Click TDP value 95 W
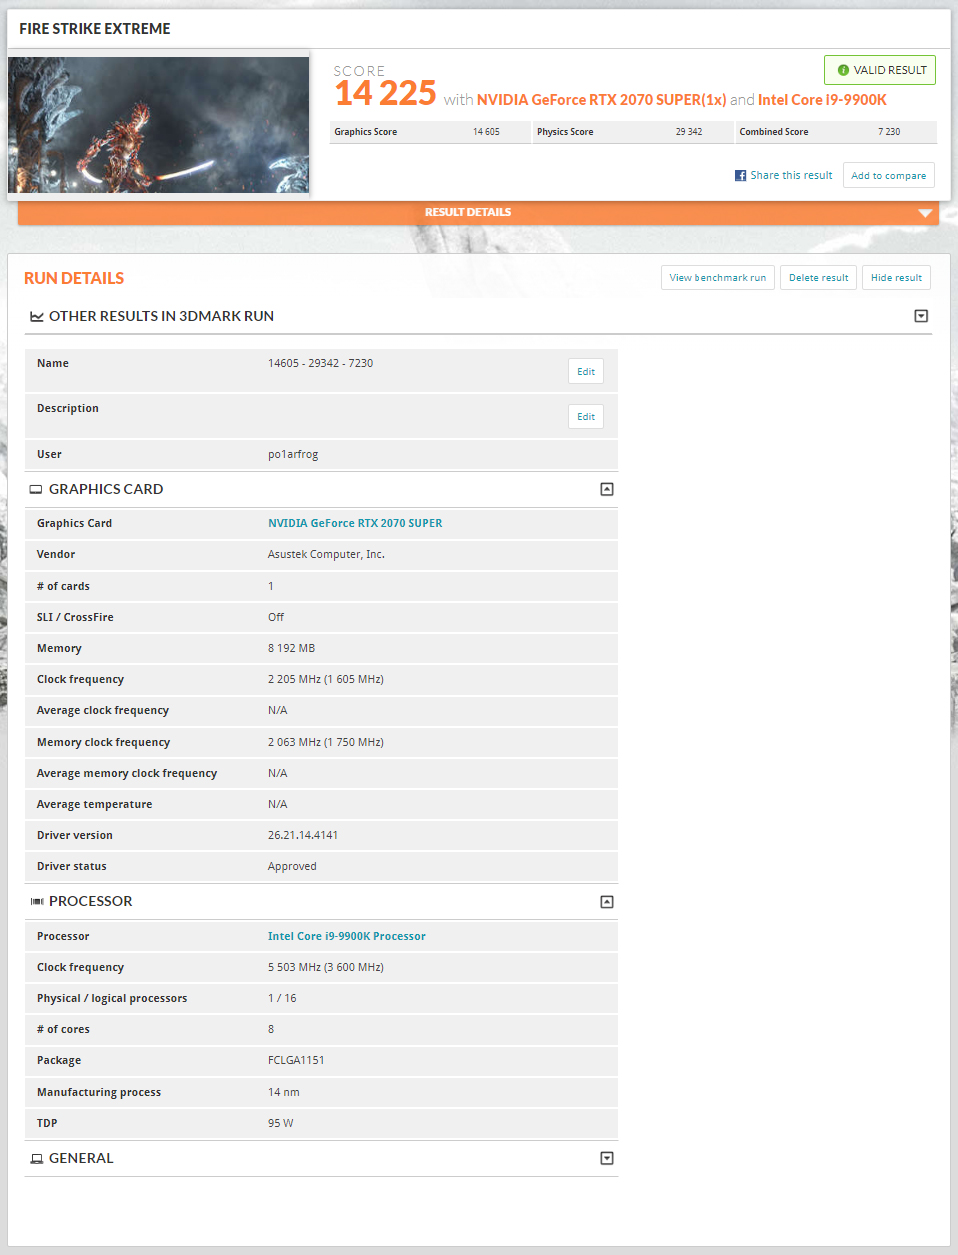This screenshot has height=1255, width=958. (x=281, y=1123)
